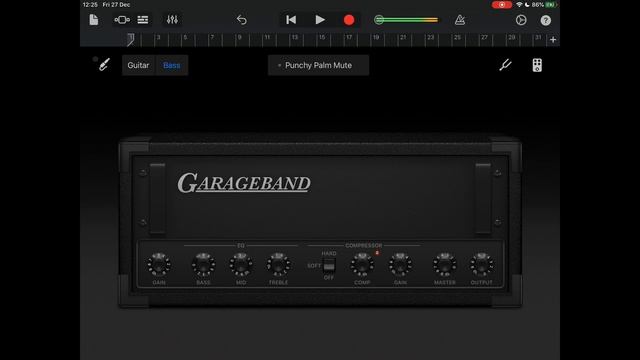Open input settings cable icon

pyautogui.click(x=104, y=64)
